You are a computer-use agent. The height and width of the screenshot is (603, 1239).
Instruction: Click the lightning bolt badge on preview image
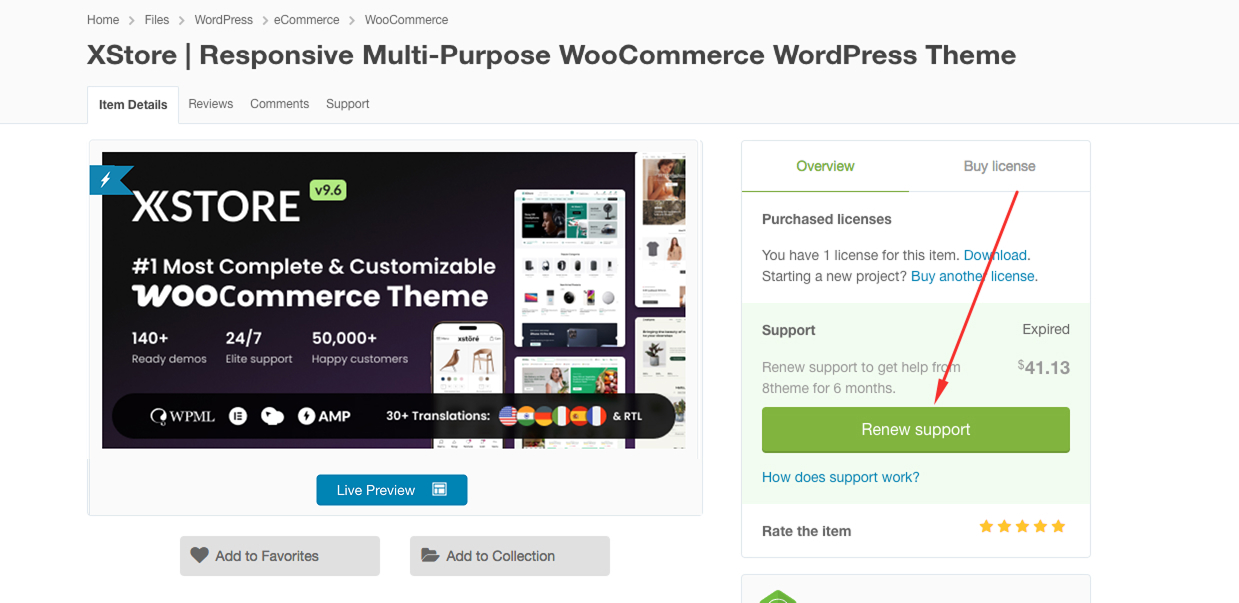click(108, 180)
